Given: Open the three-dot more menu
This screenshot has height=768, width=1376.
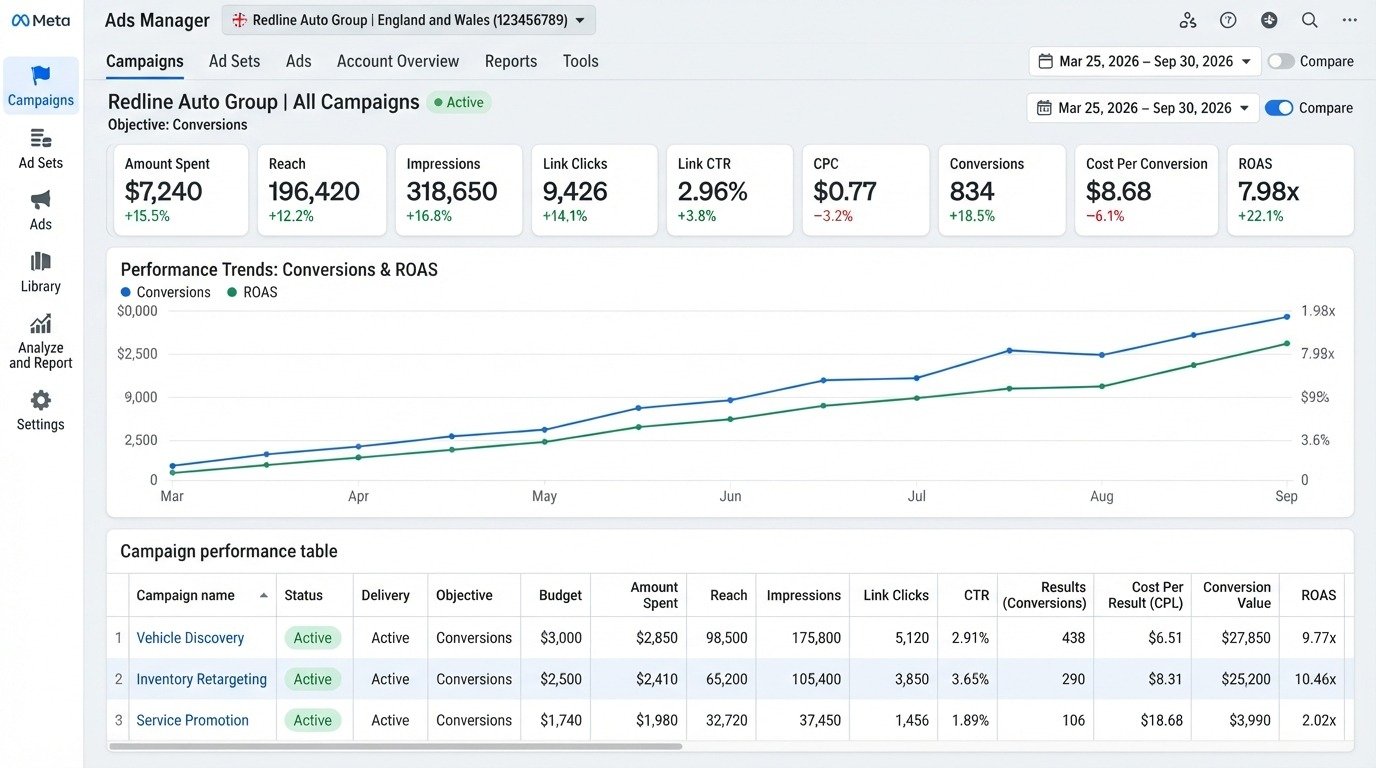Looking at the screenshot, I should 1350,20.
